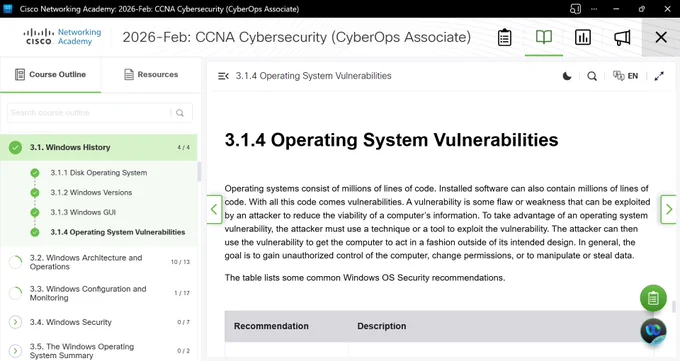Open 3.1.3 Windows GUI

click(x=83, y=212)
